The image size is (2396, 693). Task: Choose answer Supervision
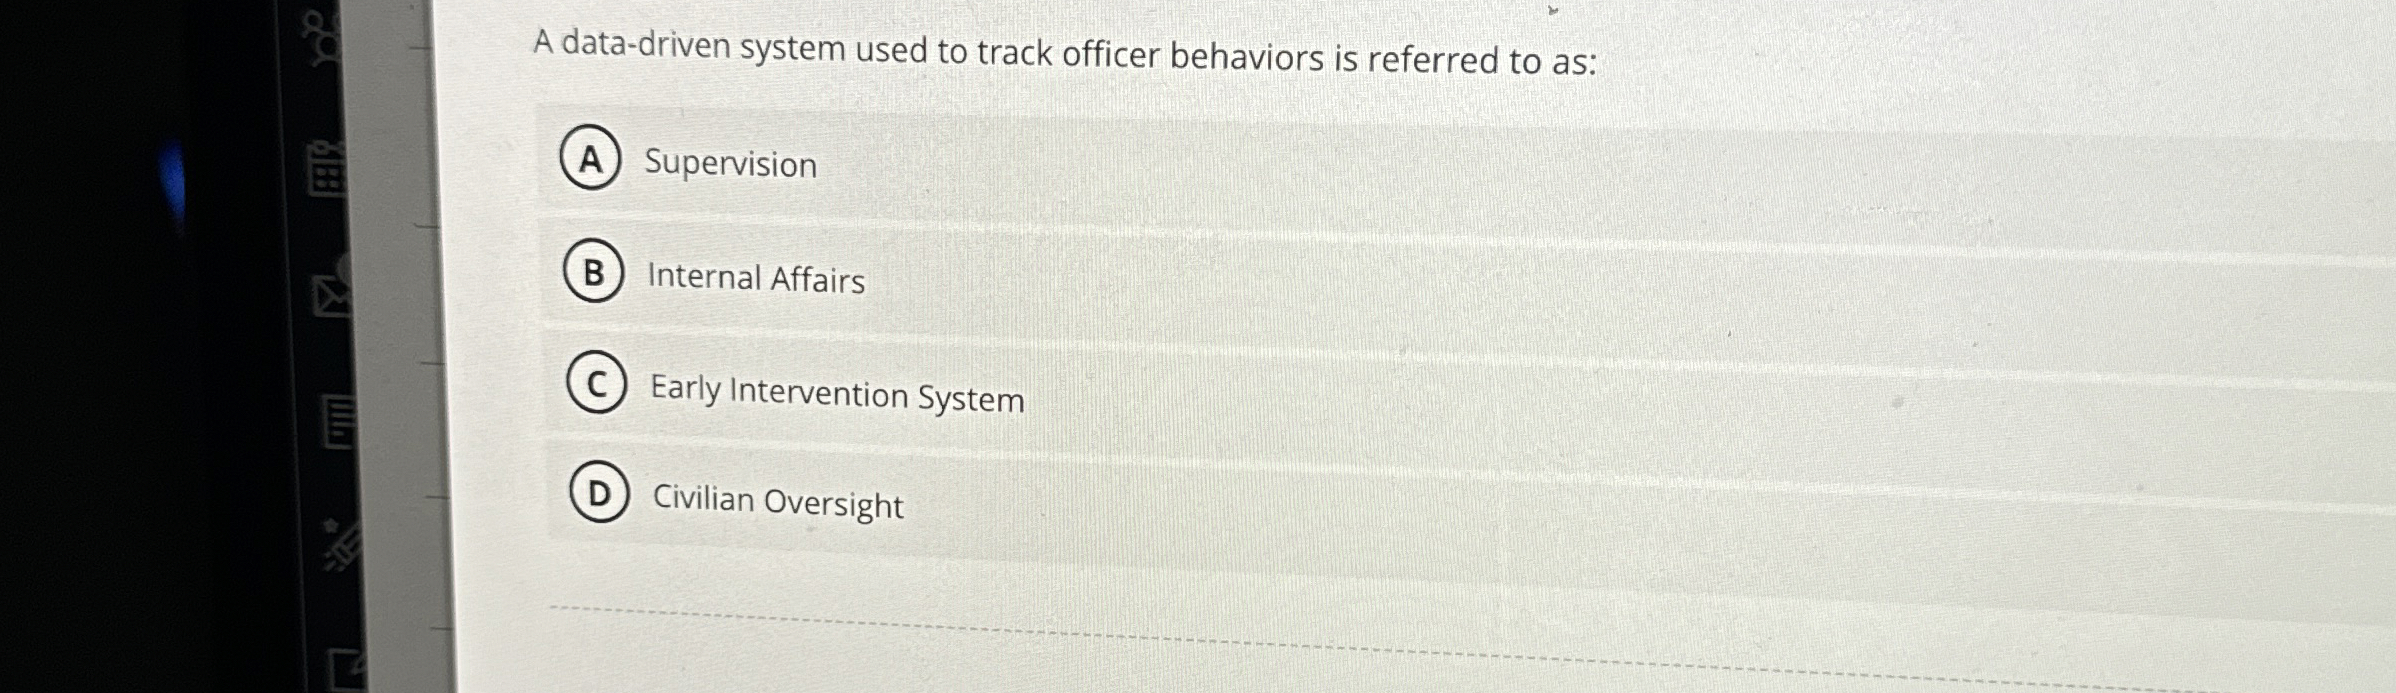pyautogui.click(x=731, y=165)
